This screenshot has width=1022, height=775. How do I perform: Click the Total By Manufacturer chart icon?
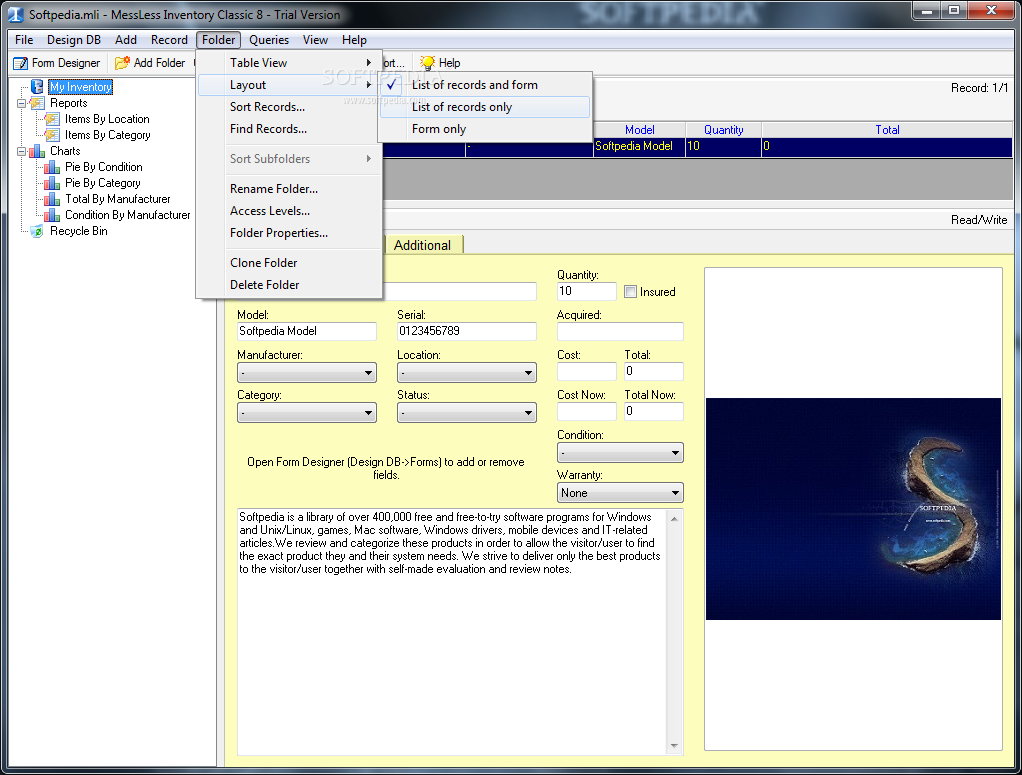52,199
